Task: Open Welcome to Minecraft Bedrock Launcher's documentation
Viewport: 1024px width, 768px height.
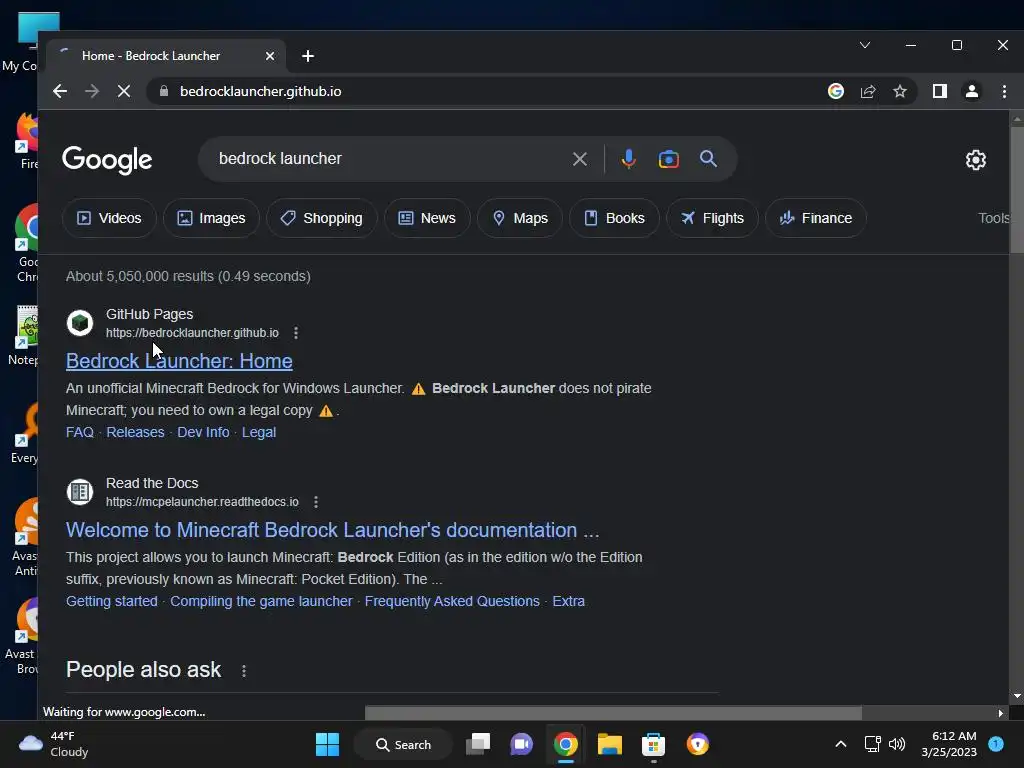Action: pos(332,530)
